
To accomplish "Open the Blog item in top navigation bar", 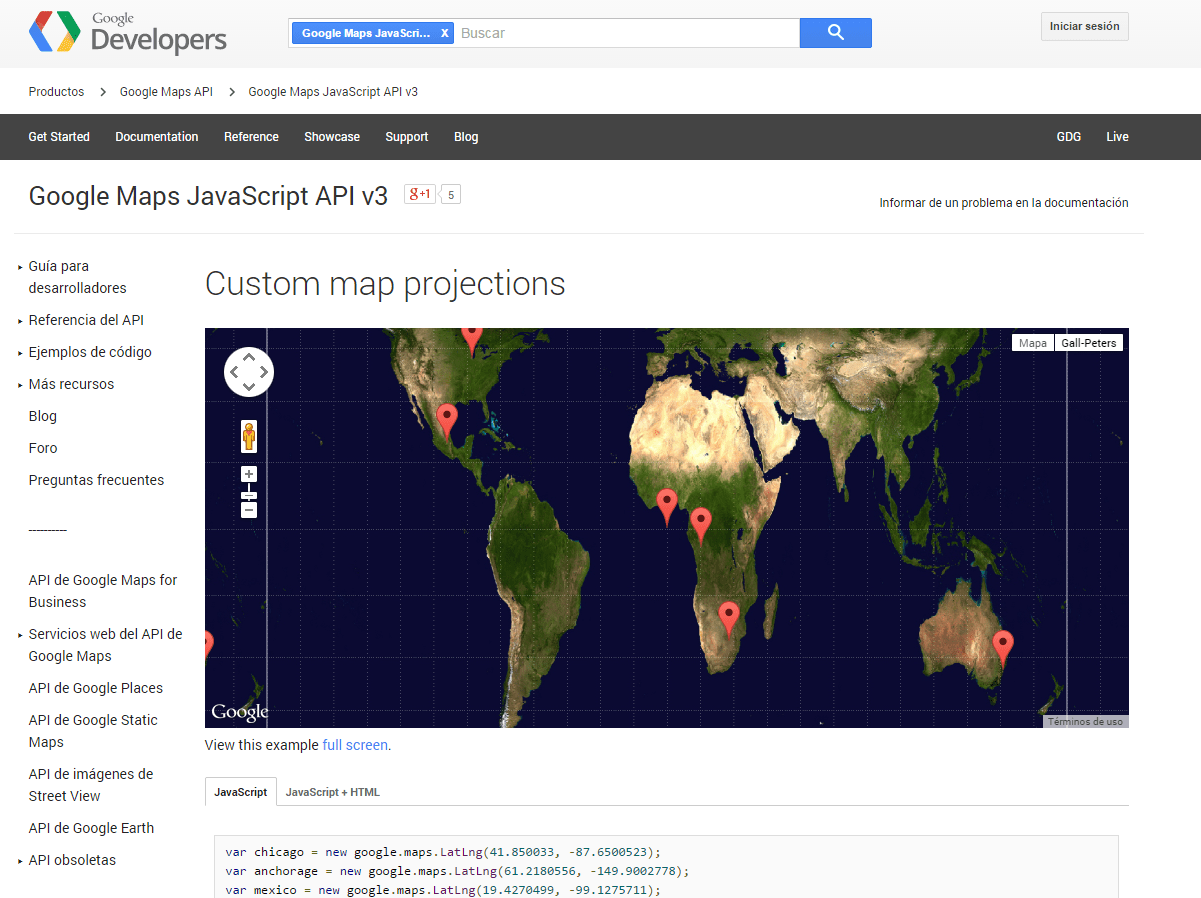I will click(466, 137).
